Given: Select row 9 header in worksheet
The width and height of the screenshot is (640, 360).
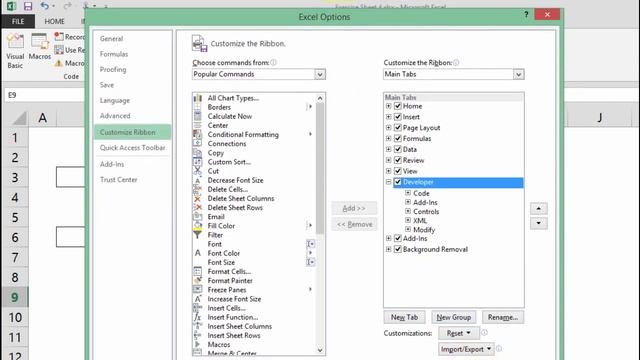Looking at the screenshot, I should [x=15, y=297].
